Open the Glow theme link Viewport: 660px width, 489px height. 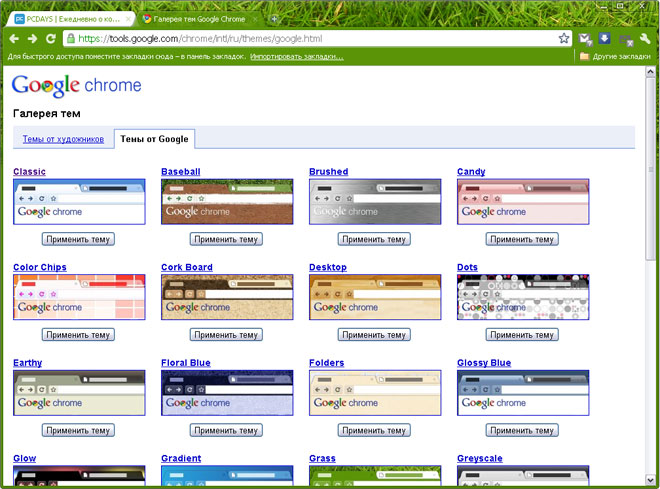[24, 458]
